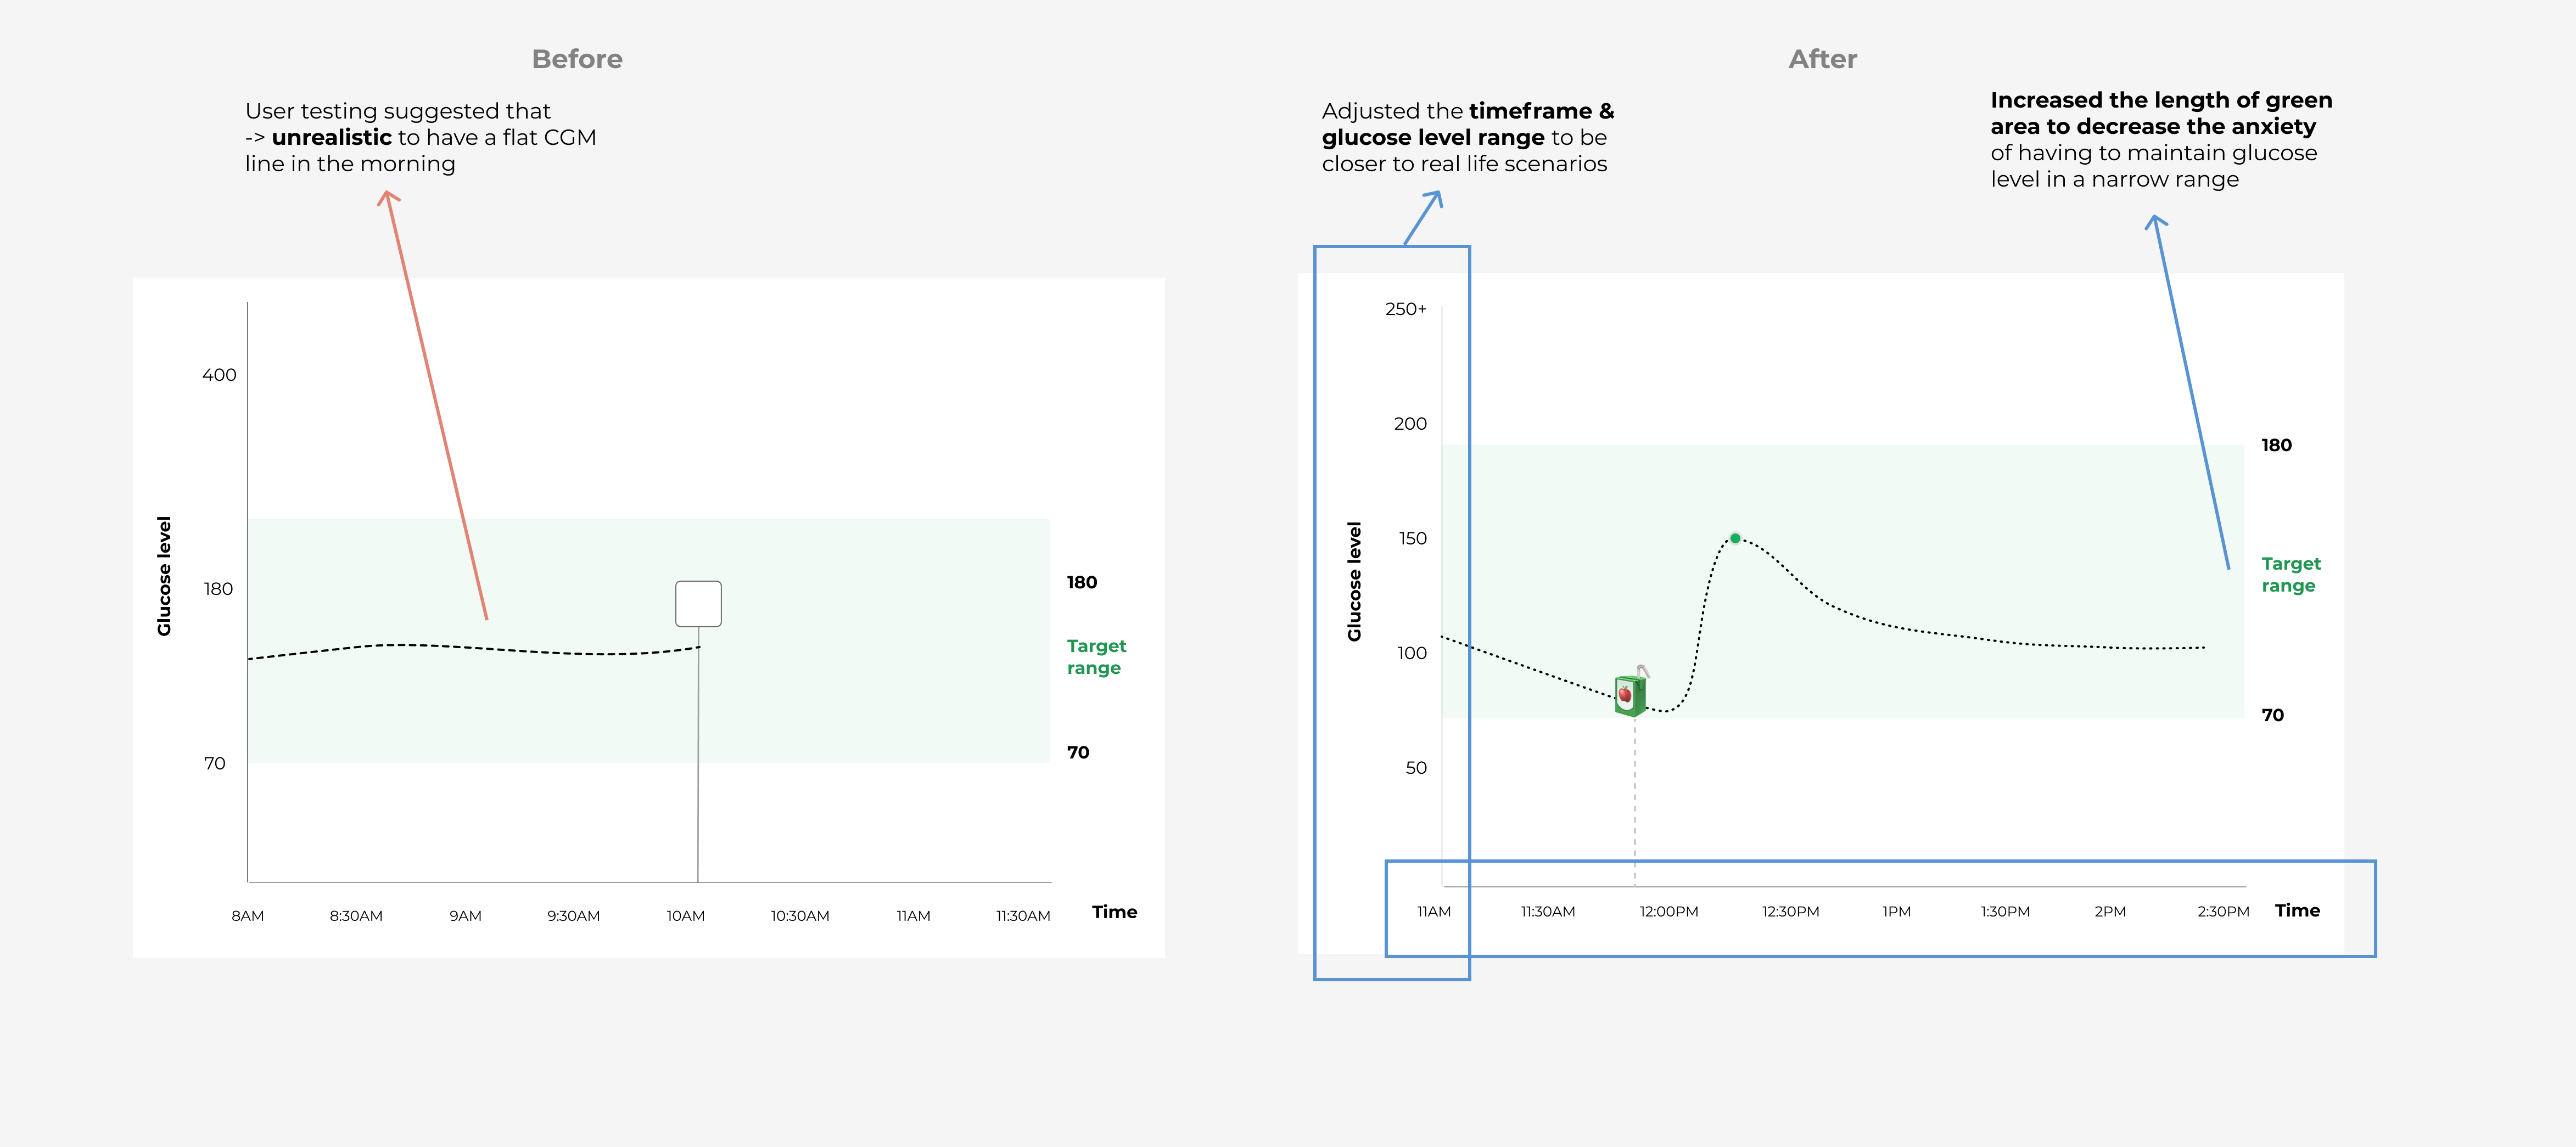Click the "Before" heading
The height and width of the screenshot is (1147, 2576).
pyautogui.click(x=577, y=59)
